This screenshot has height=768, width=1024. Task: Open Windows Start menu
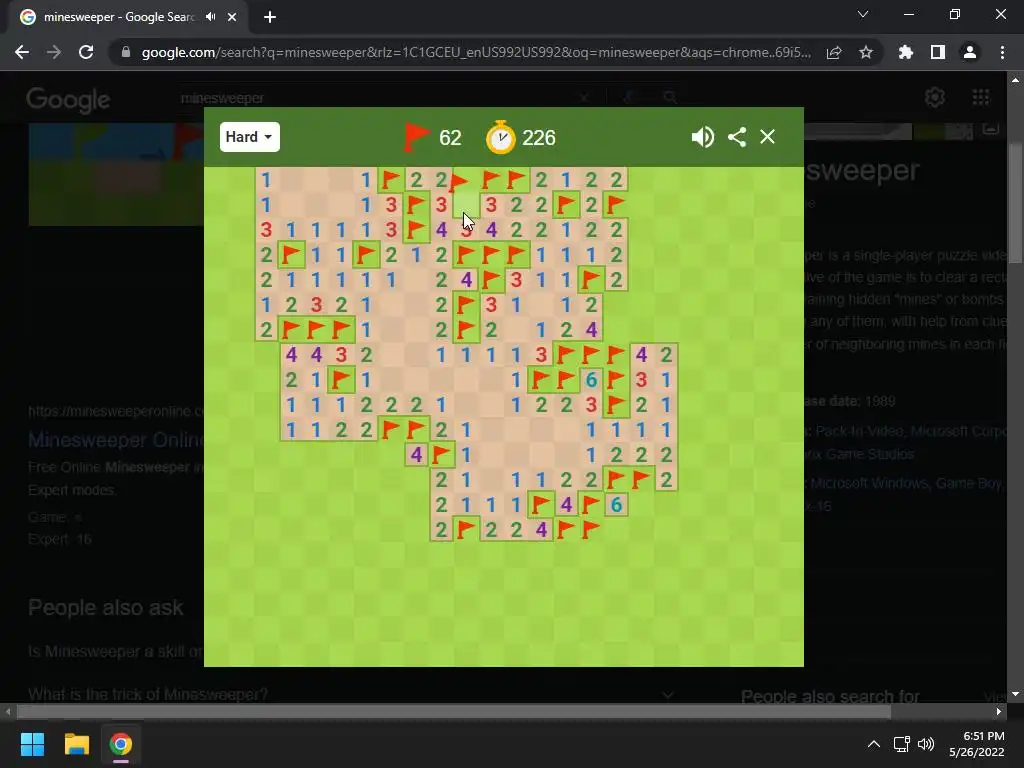coord(32,744)
